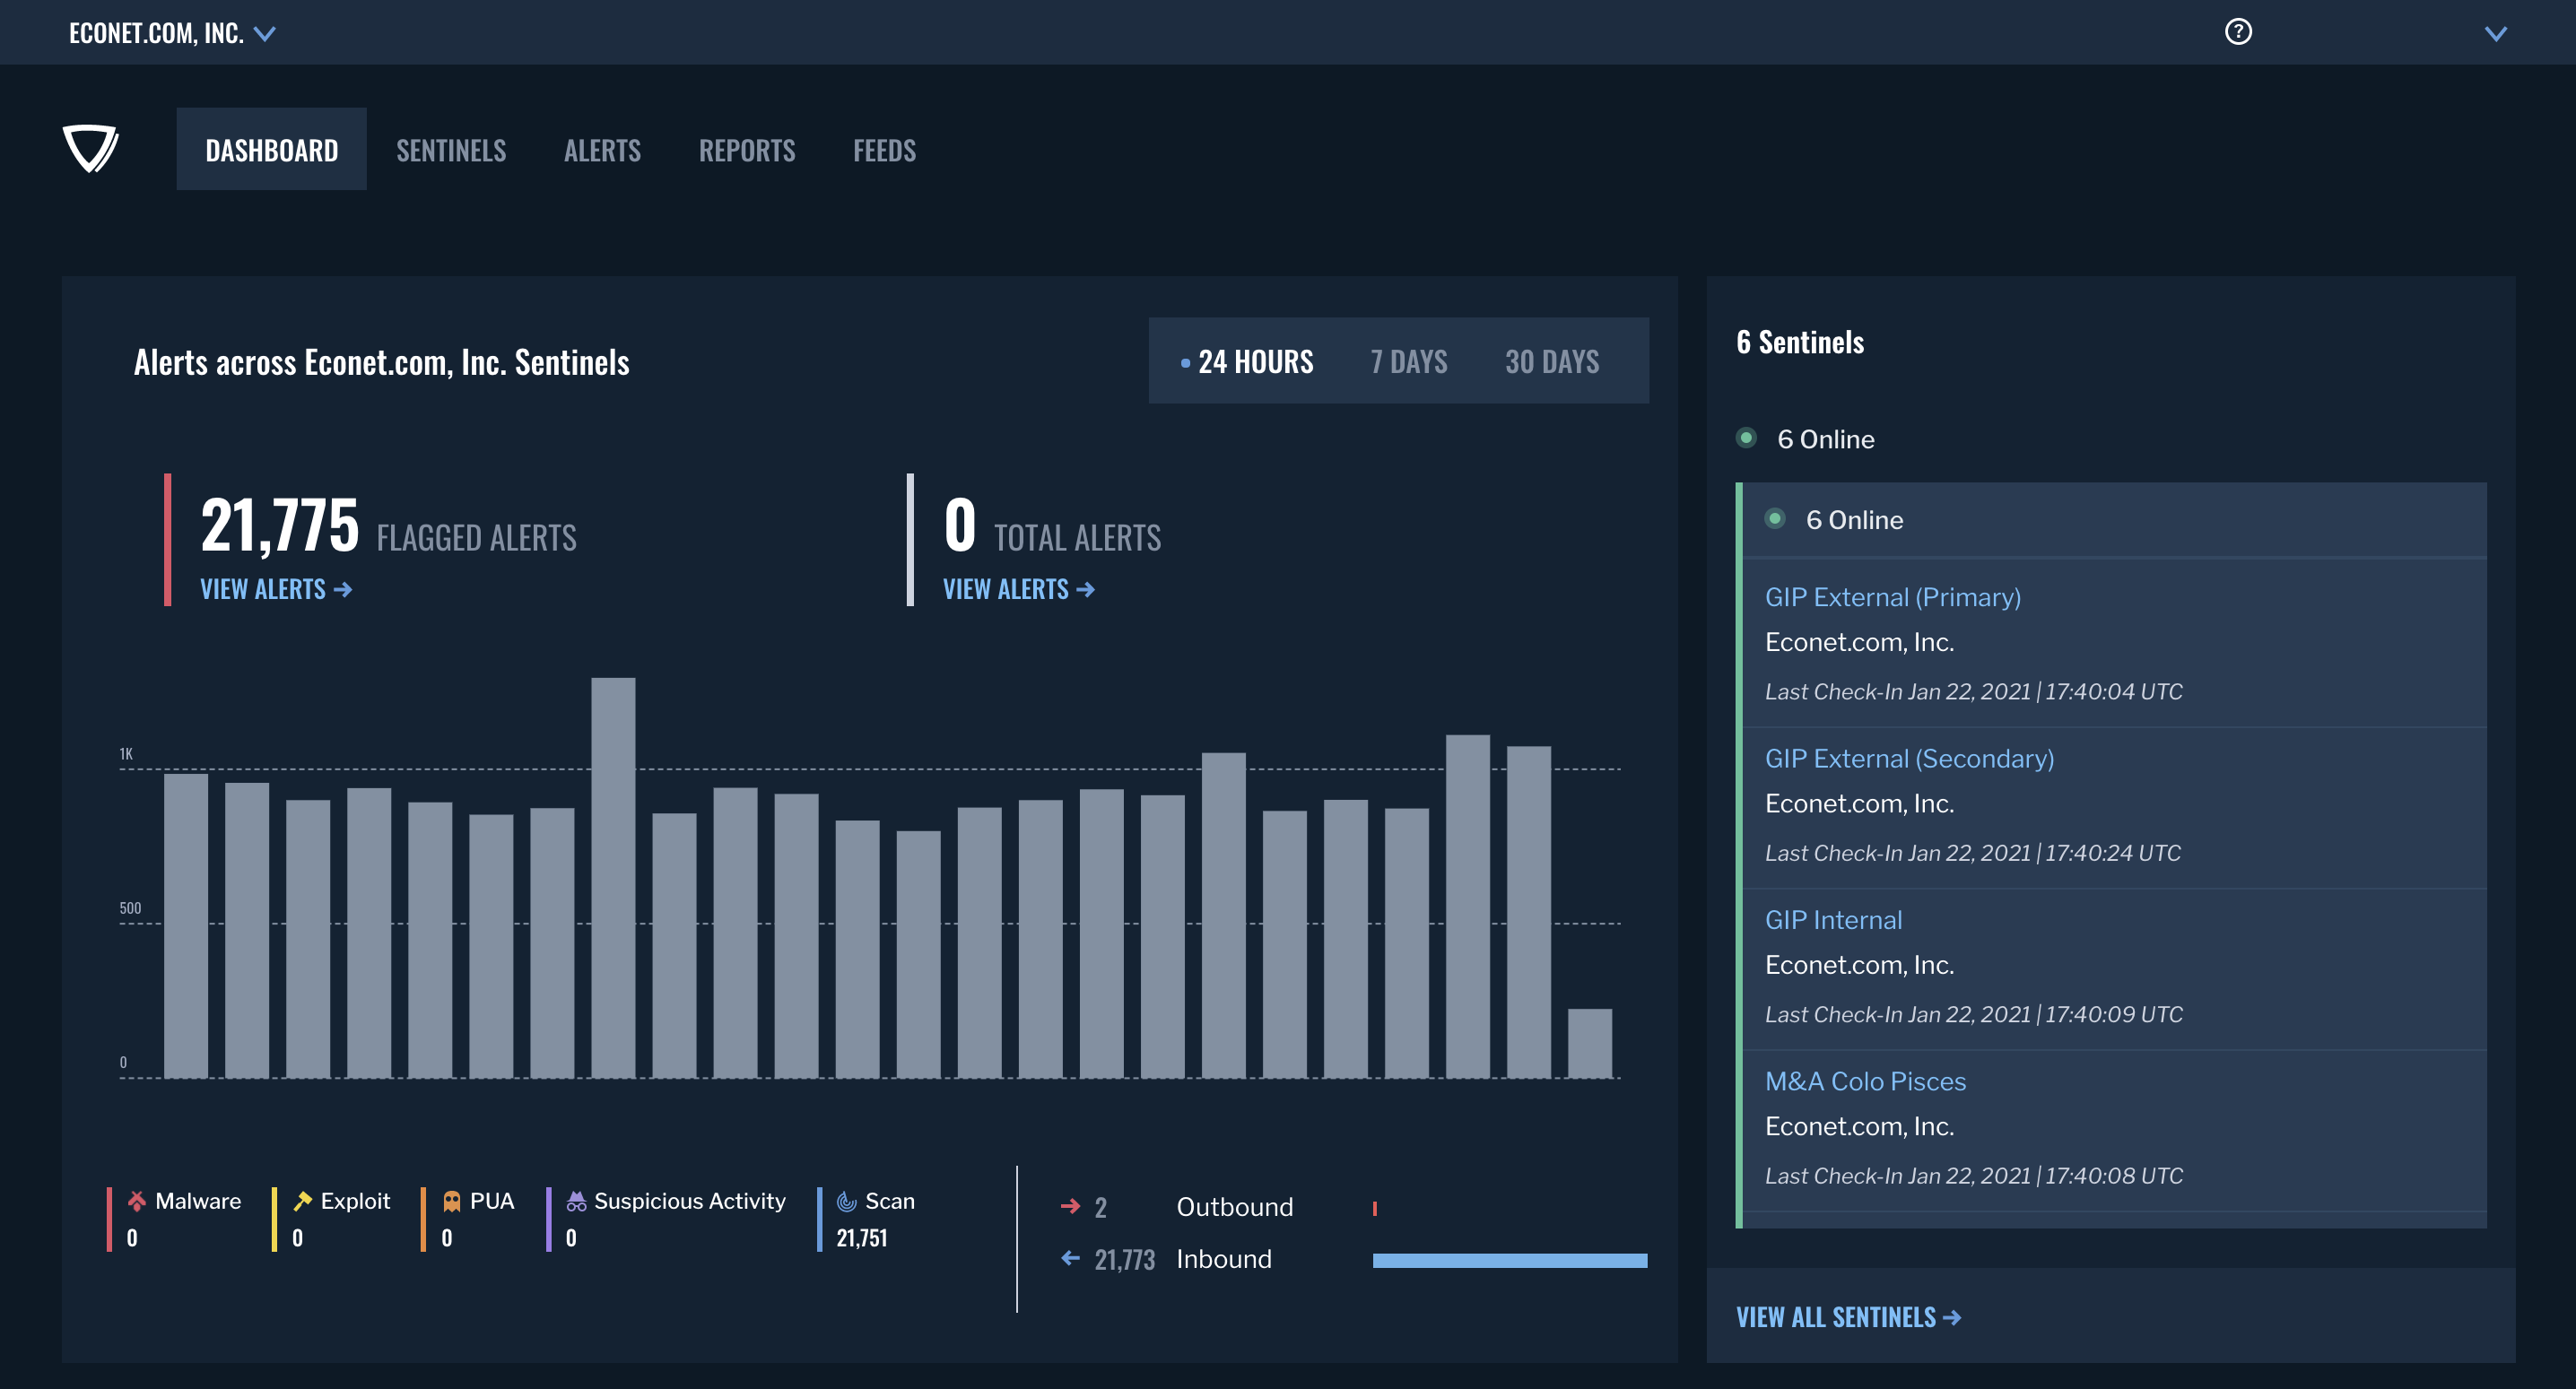Click the Malware bug icon
This screenshot has height=1389, width=2576.
(x=137, y=1201)
